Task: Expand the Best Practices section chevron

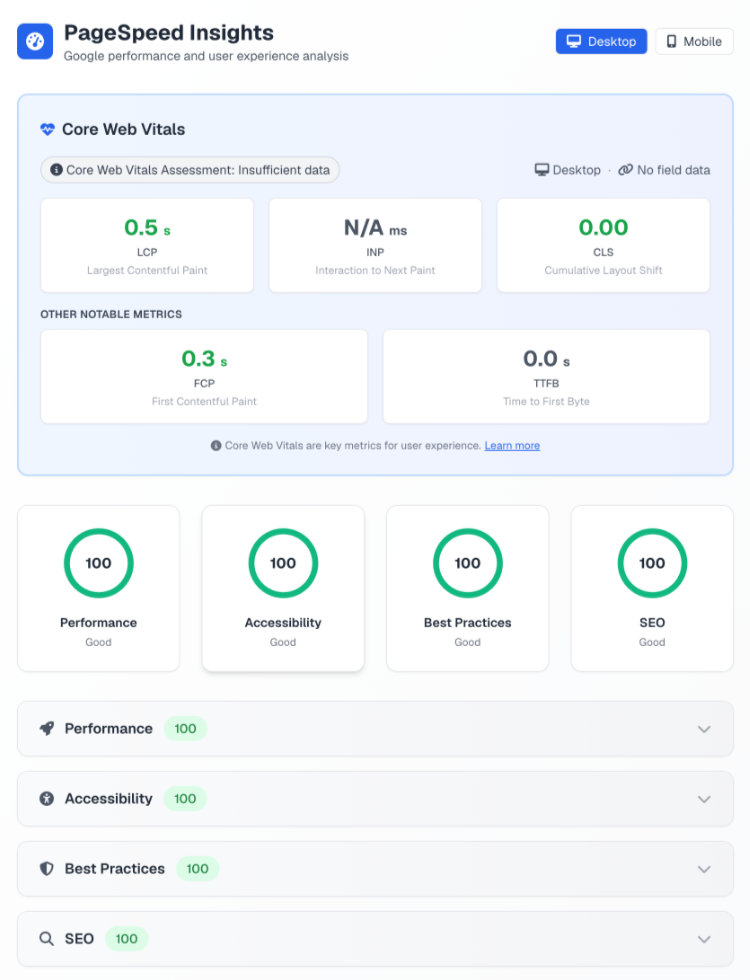Action: (x=704, y=869)
